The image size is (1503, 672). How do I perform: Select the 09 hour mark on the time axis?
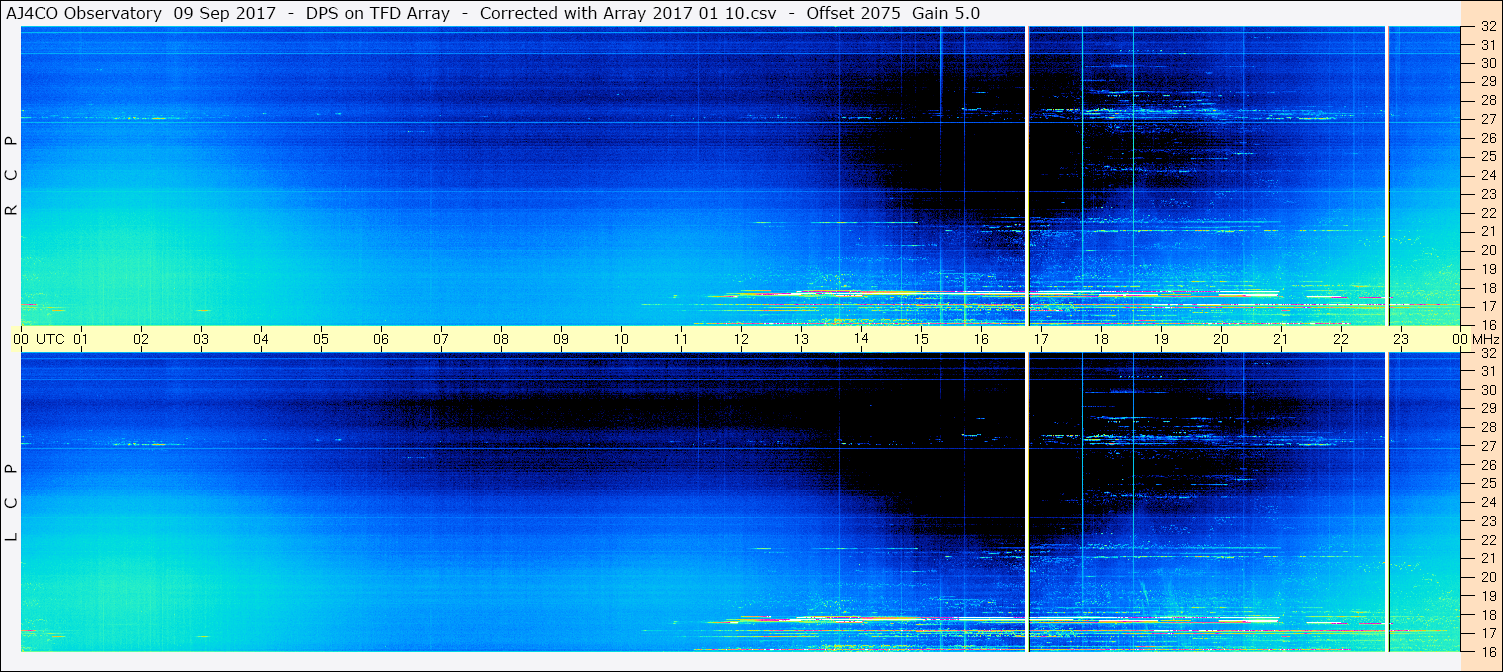(x=561, y=339)
